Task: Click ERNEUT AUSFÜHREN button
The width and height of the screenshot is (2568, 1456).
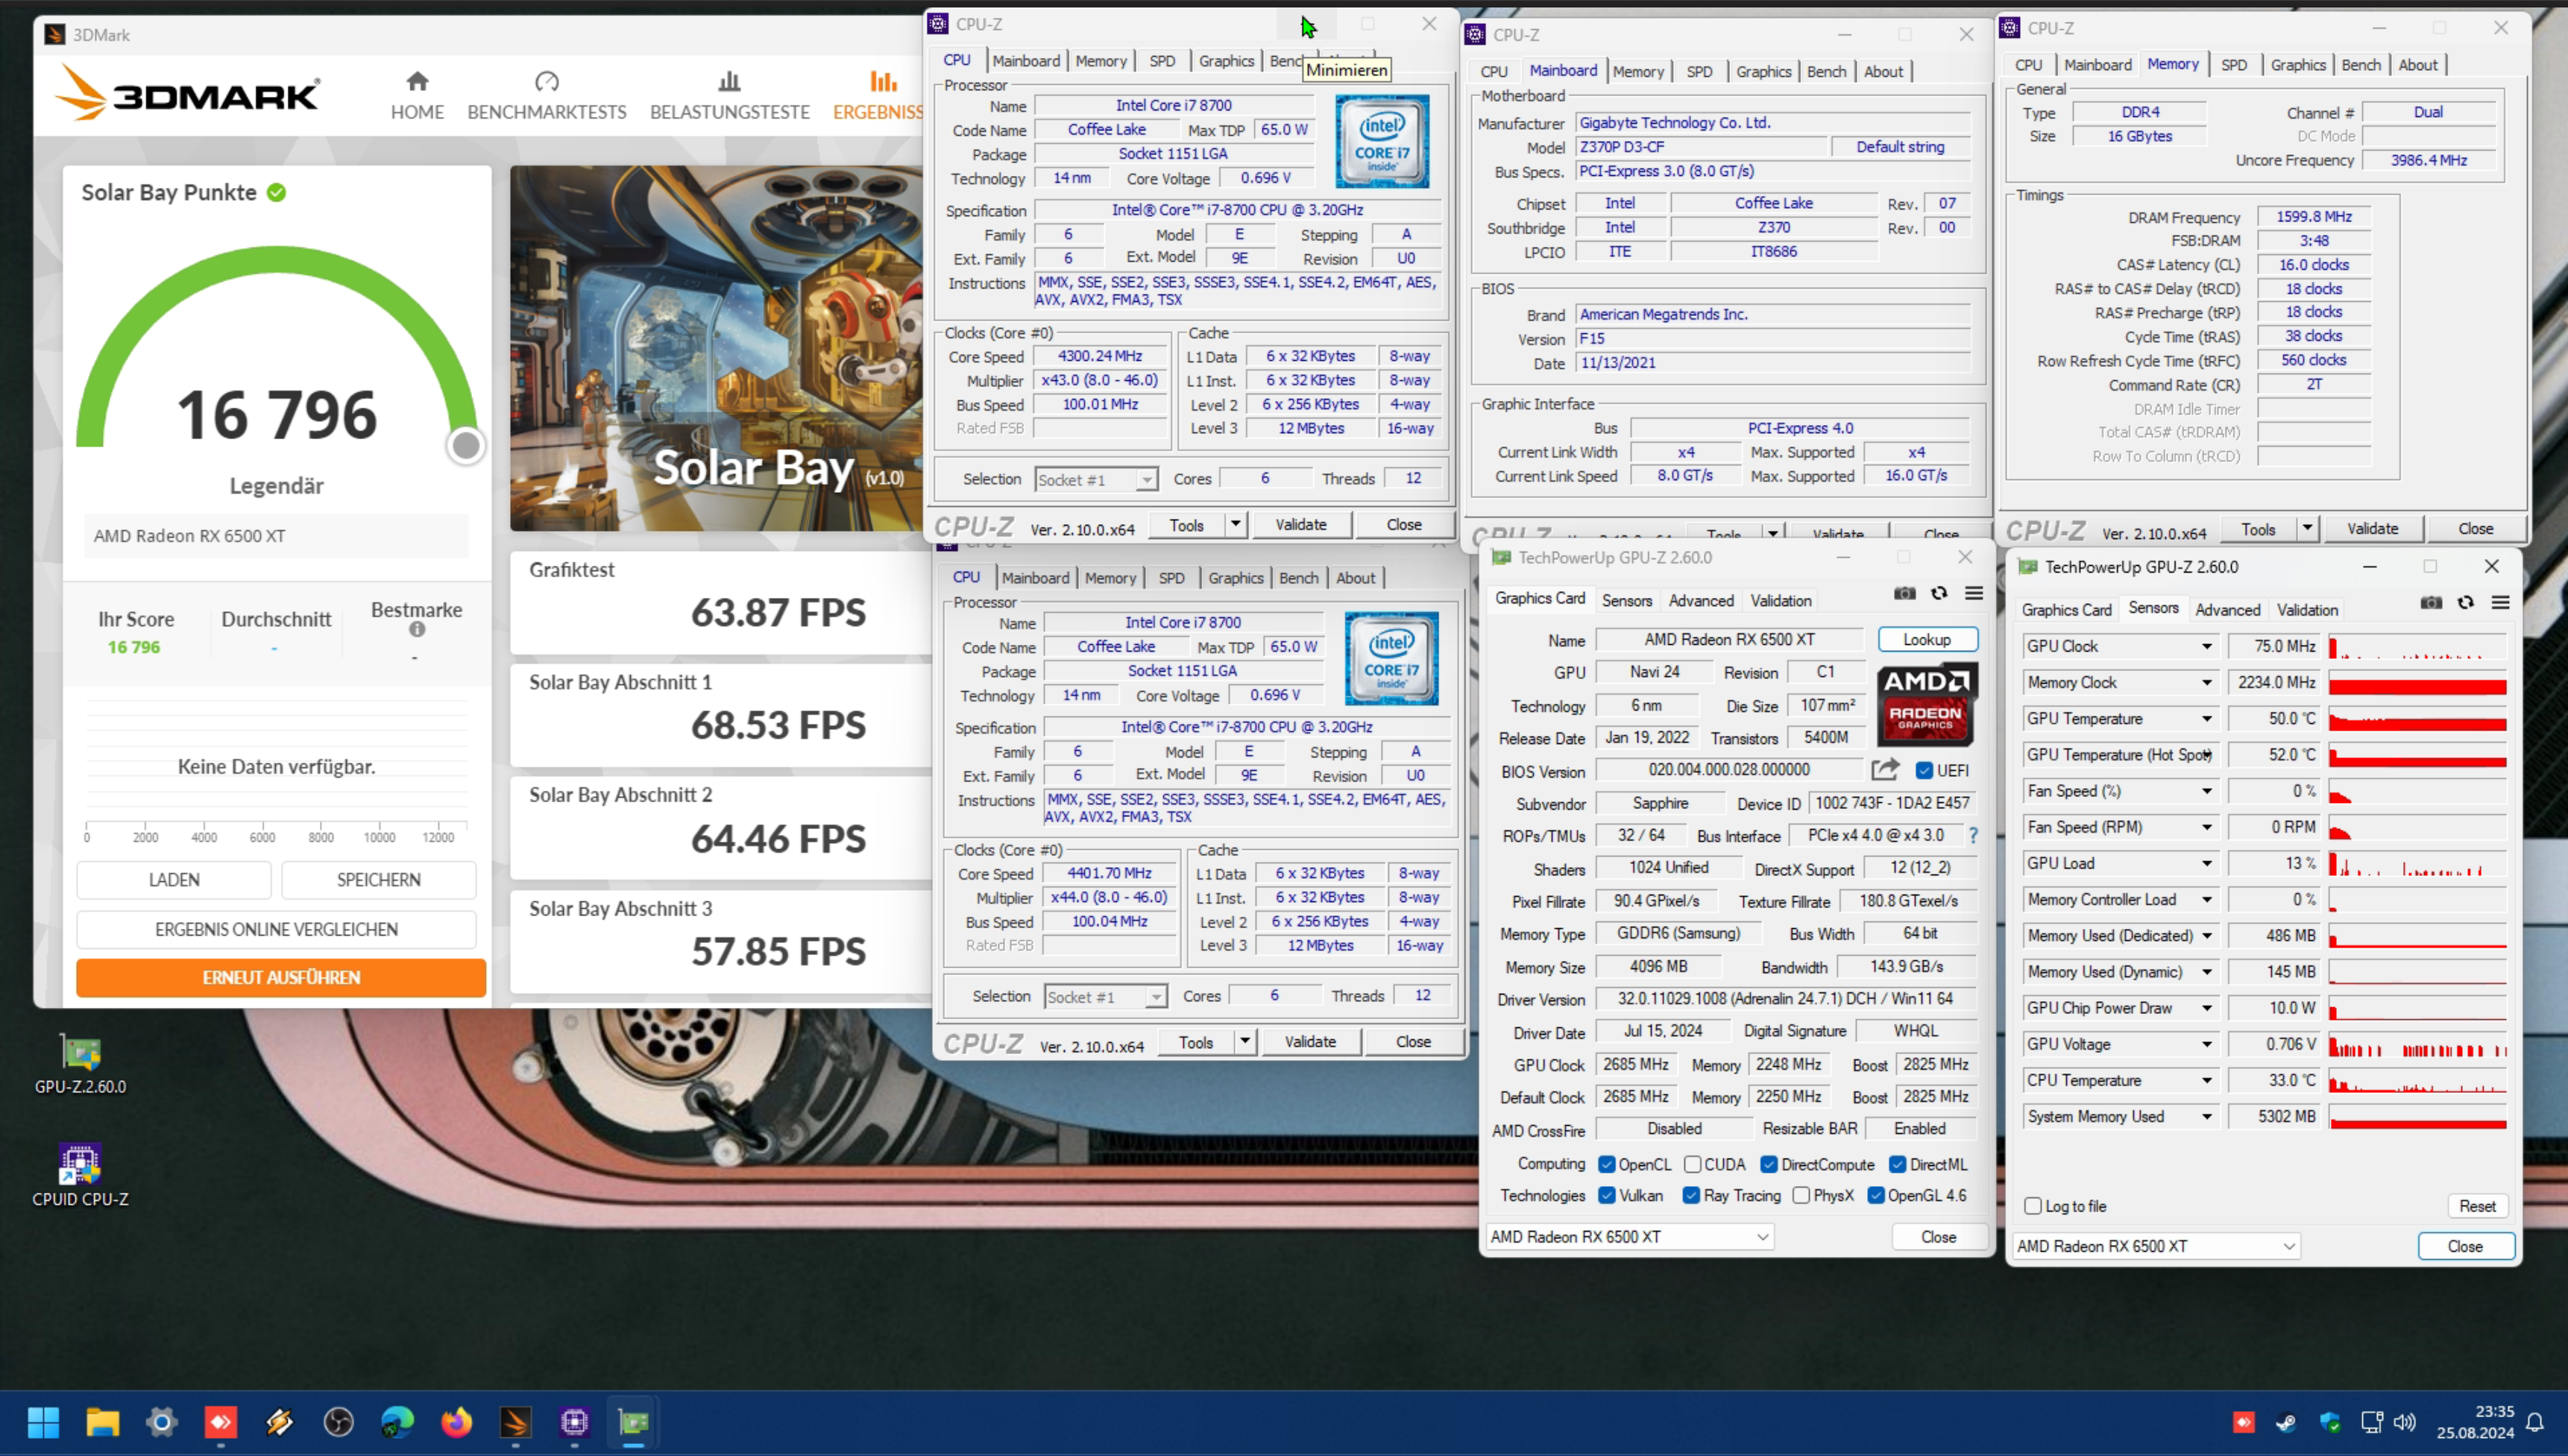Action: point(281,977)
